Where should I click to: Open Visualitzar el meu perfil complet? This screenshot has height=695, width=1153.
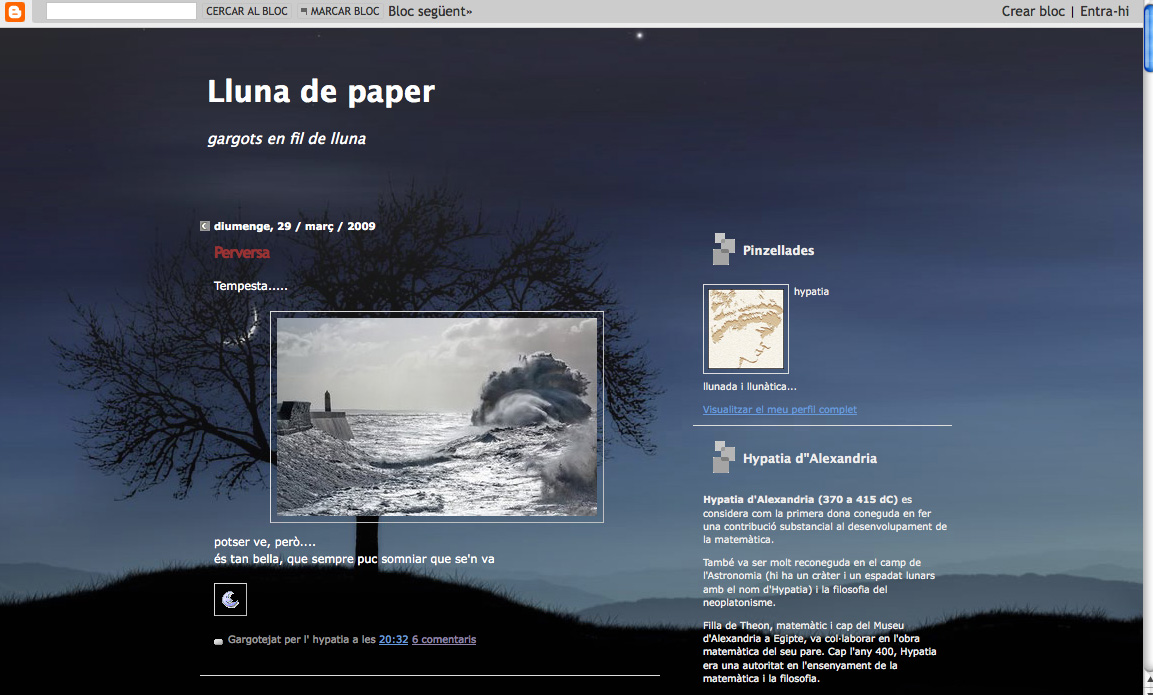coord(779,409)
